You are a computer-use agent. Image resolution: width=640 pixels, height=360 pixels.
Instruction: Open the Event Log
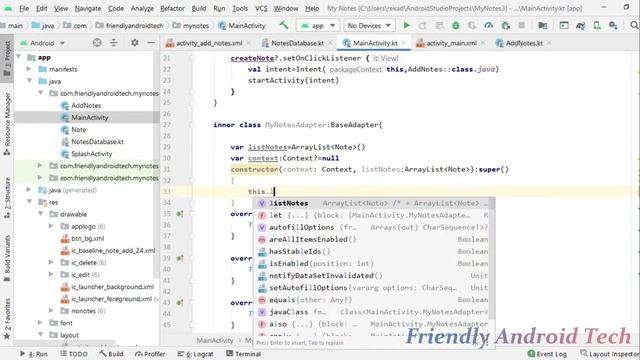tap(547, 354)
